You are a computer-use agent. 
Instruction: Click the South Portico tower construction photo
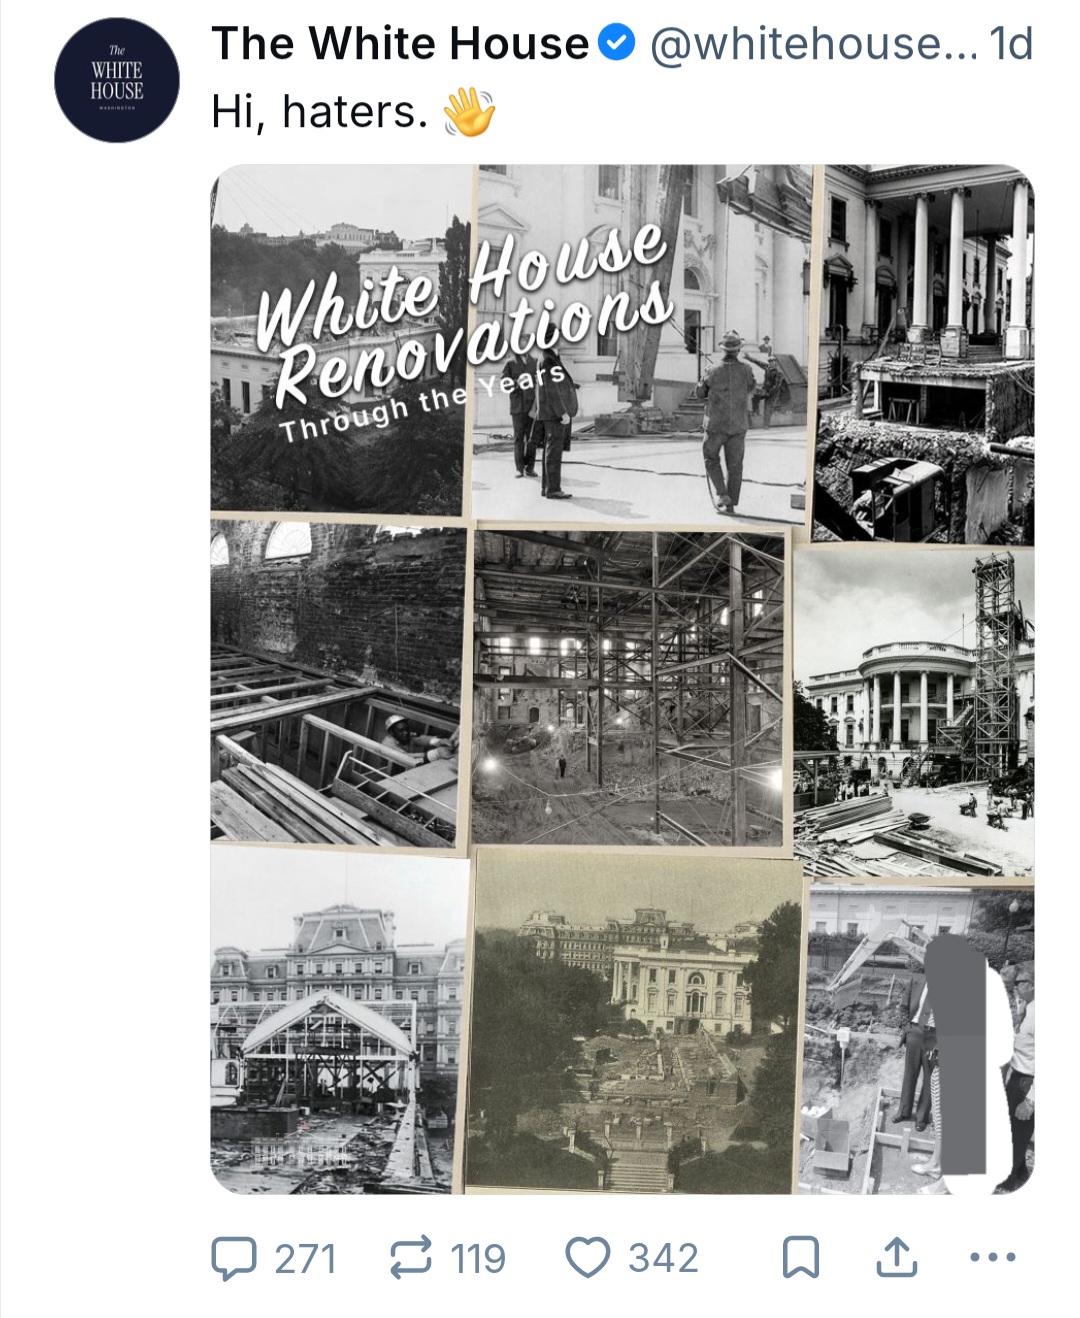click(914, 712)
